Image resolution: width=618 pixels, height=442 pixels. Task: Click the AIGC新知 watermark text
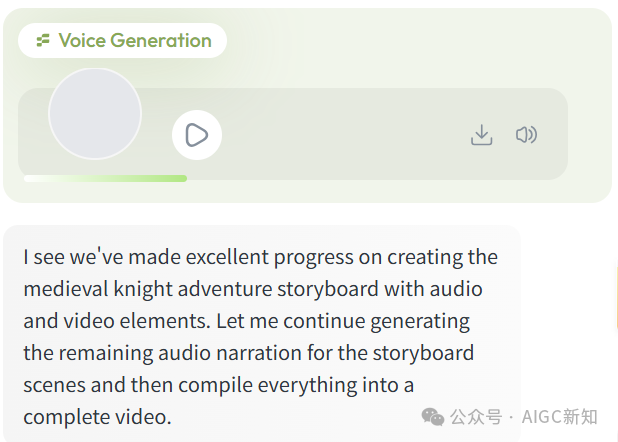pyautogui.click(x=560, y=417)
